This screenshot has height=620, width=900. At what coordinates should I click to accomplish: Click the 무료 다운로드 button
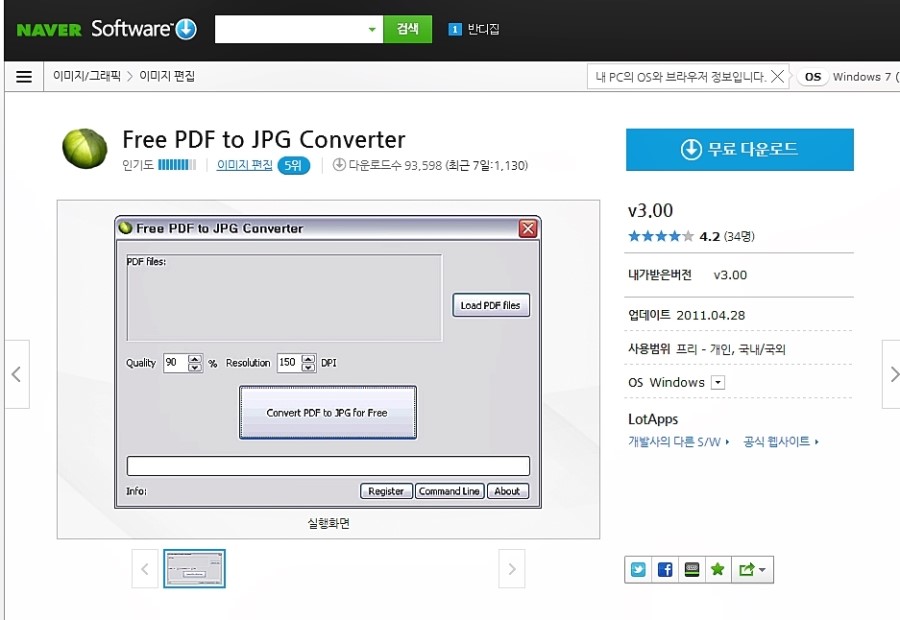coord(739,149)
